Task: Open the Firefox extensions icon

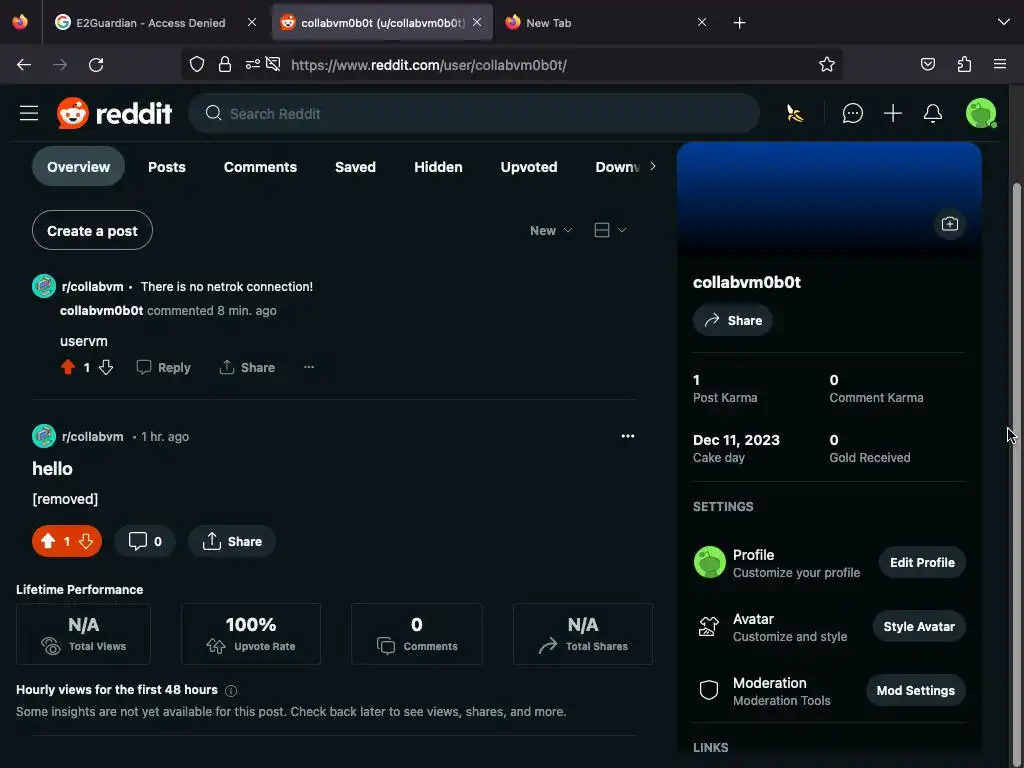Action: [964, 65]
